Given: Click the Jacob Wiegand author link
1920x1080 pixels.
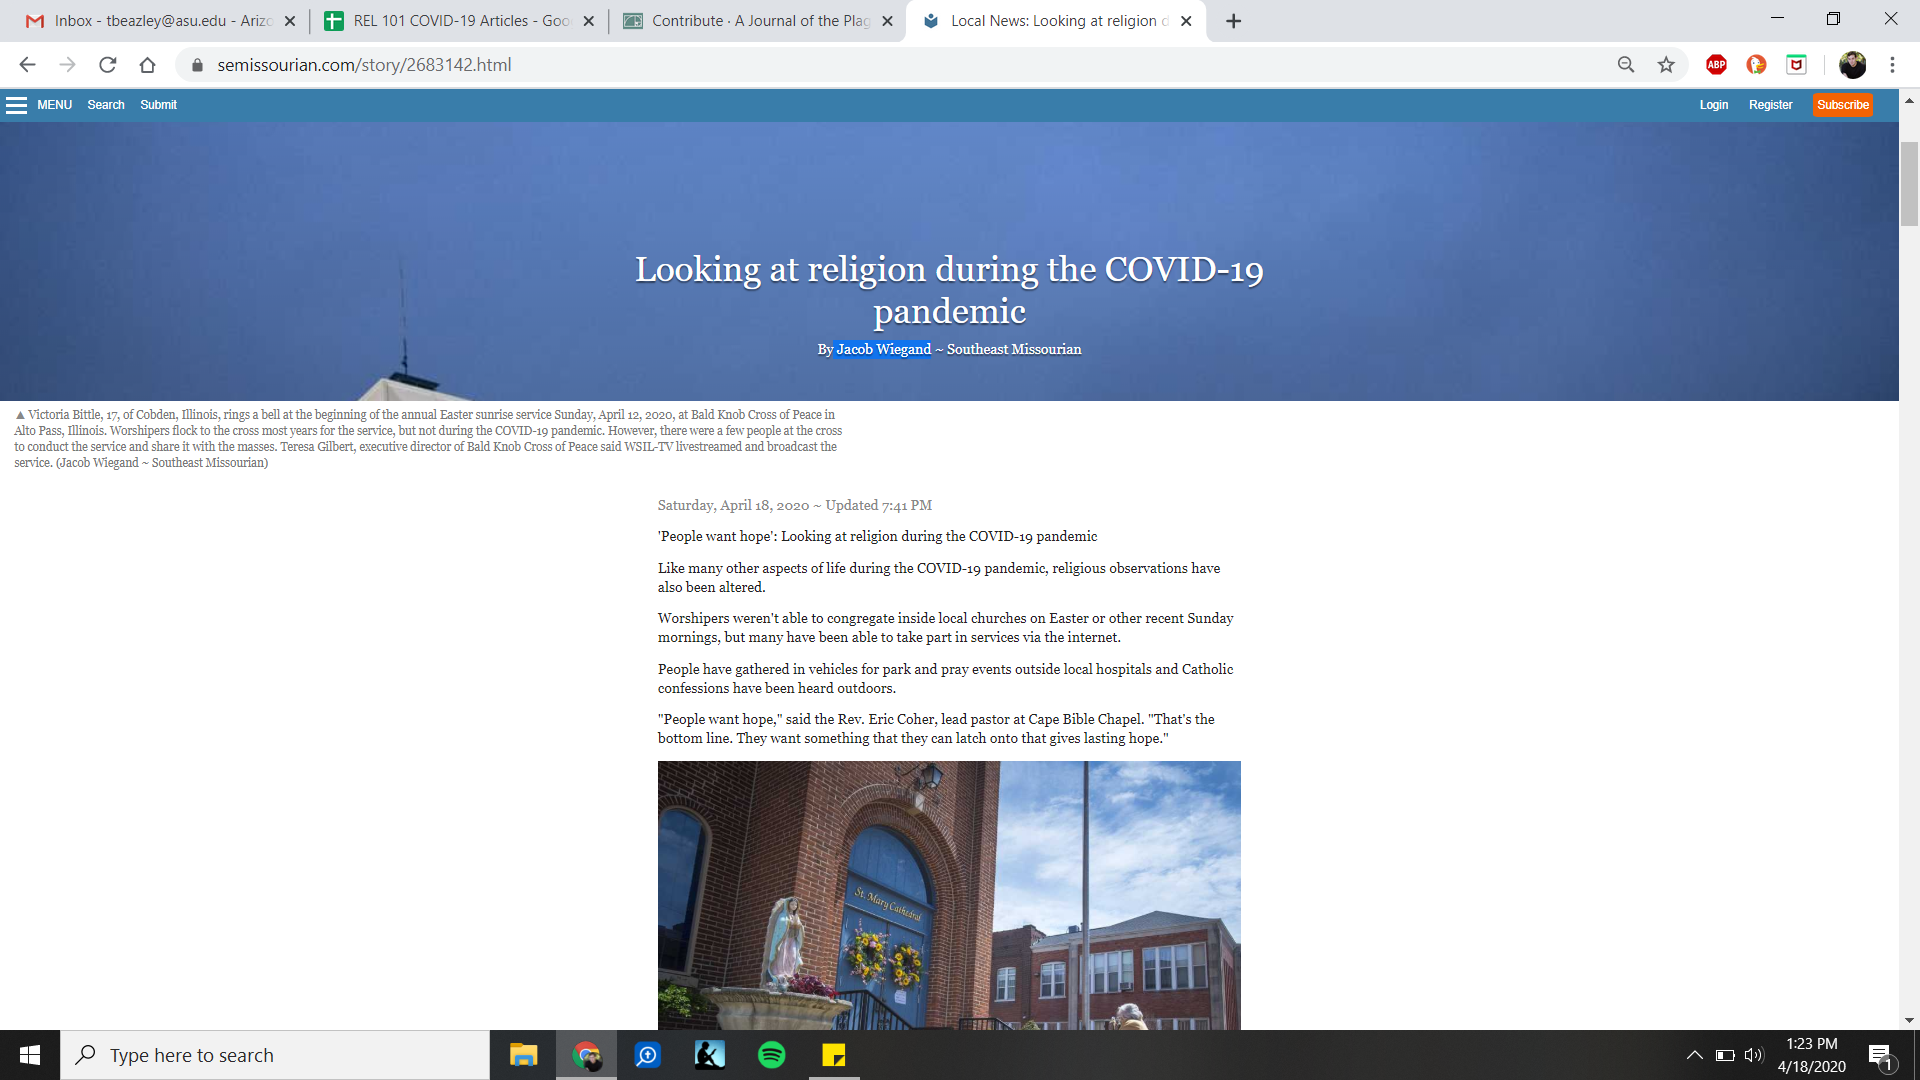Looking at the screenshot, I should pyautogui.click(x=883, y=349).
